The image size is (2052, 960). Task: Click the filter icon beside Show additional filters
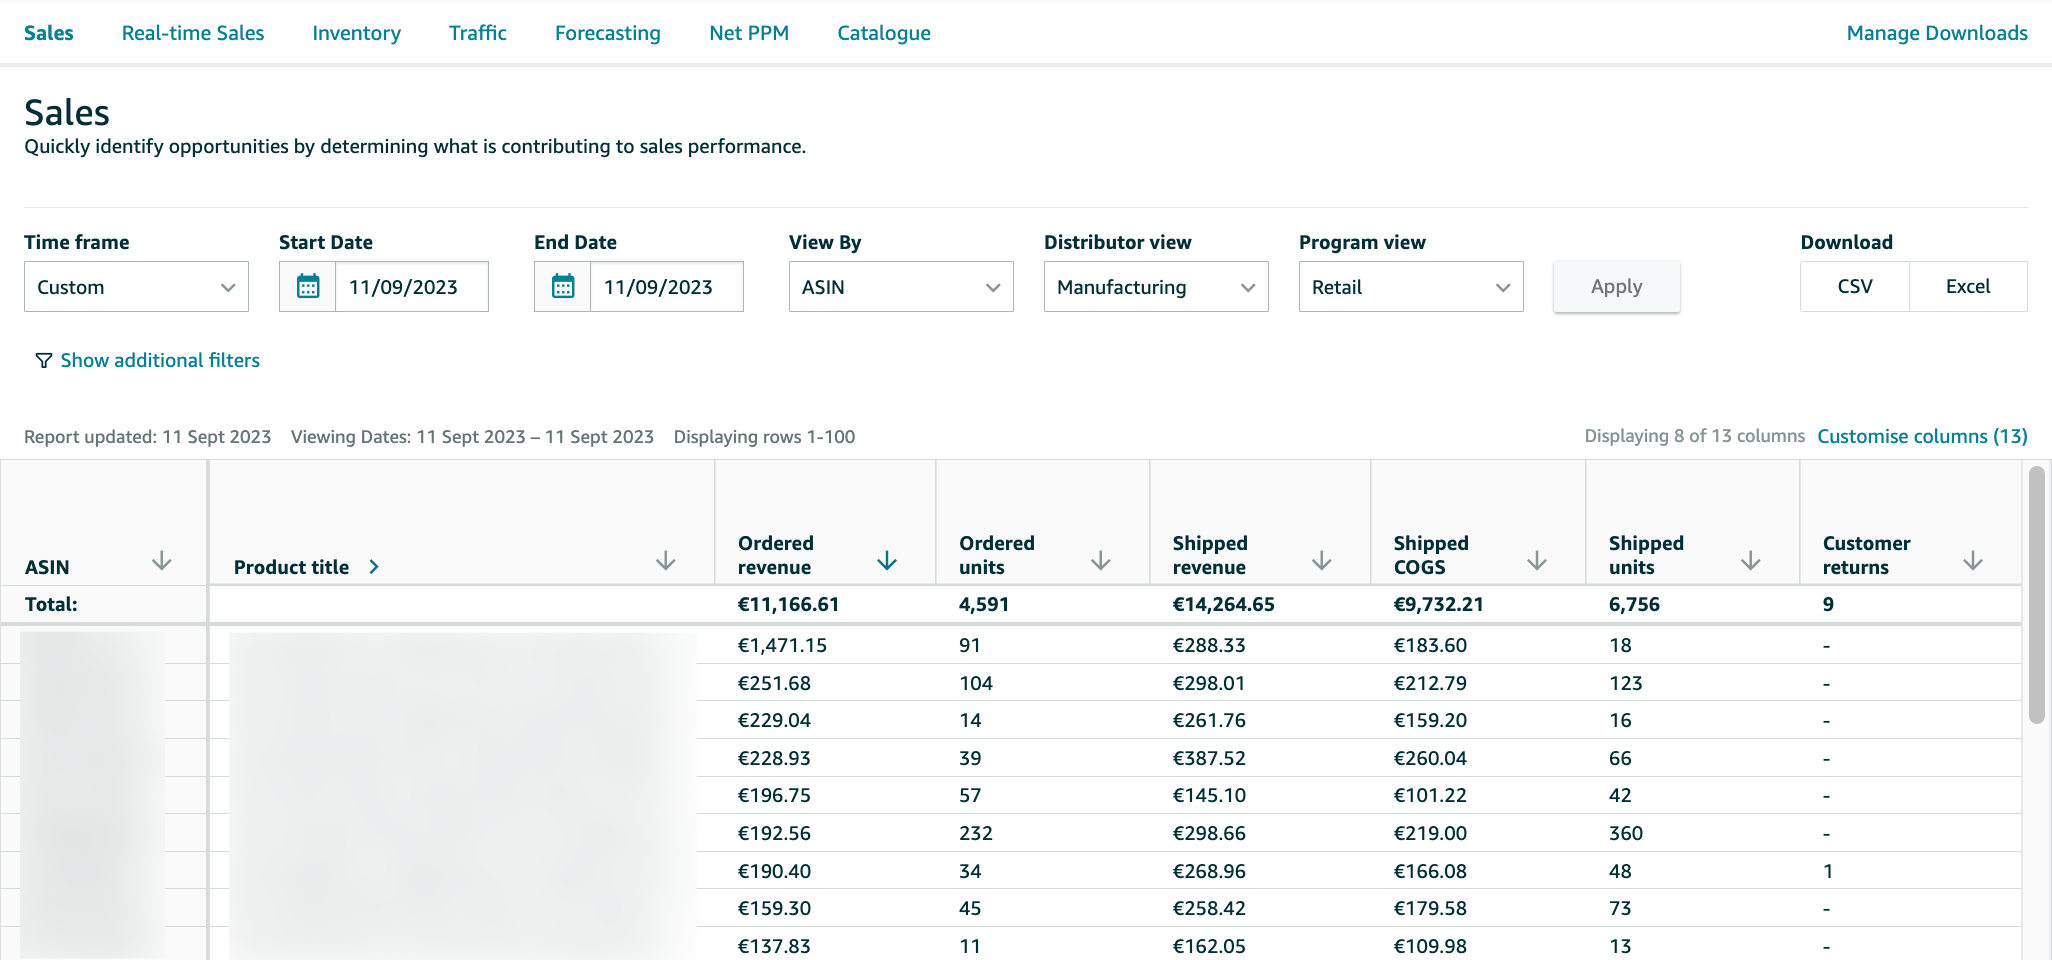tap(43, 360)
